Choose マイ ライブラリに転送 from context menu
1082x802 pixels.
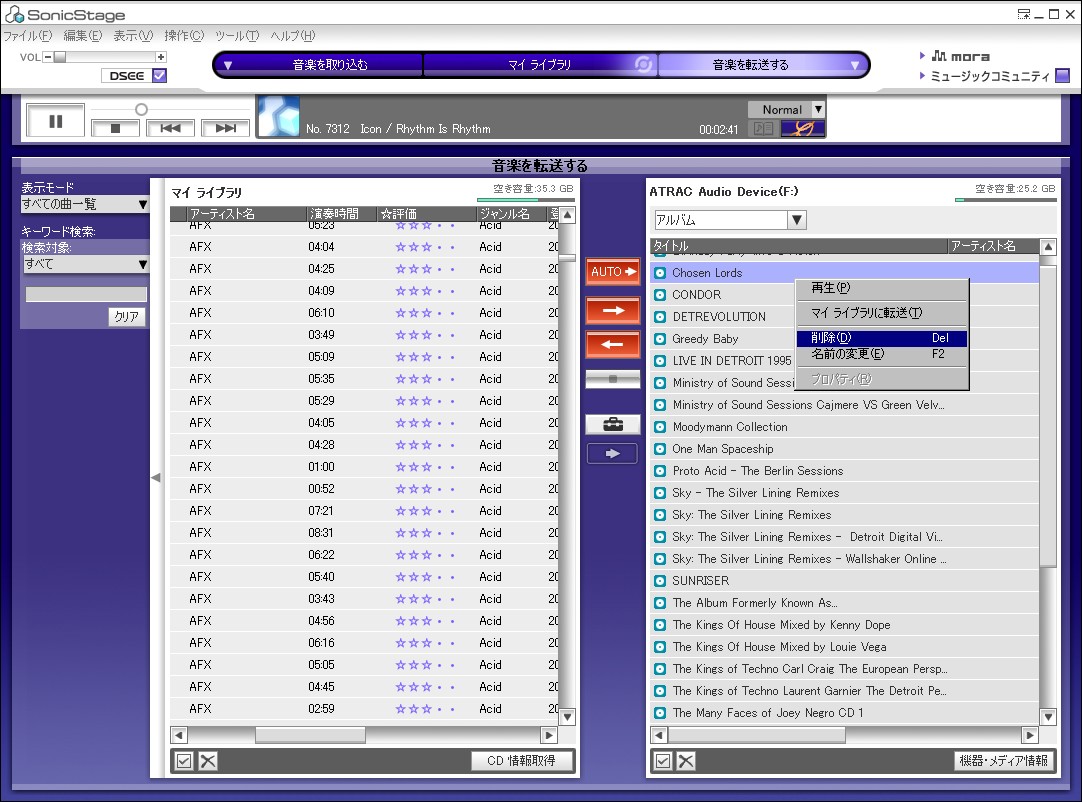pos(881,313)
